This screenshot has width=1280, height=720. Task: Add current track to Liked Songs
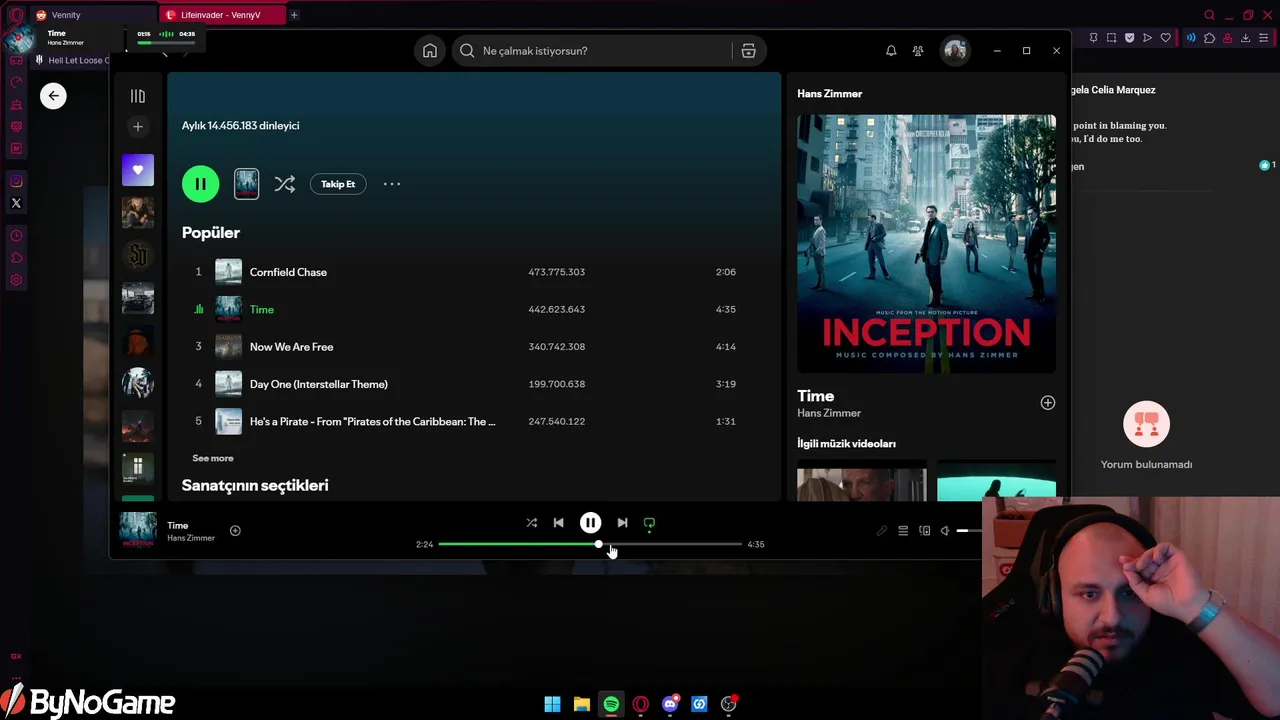click(235, 531)
